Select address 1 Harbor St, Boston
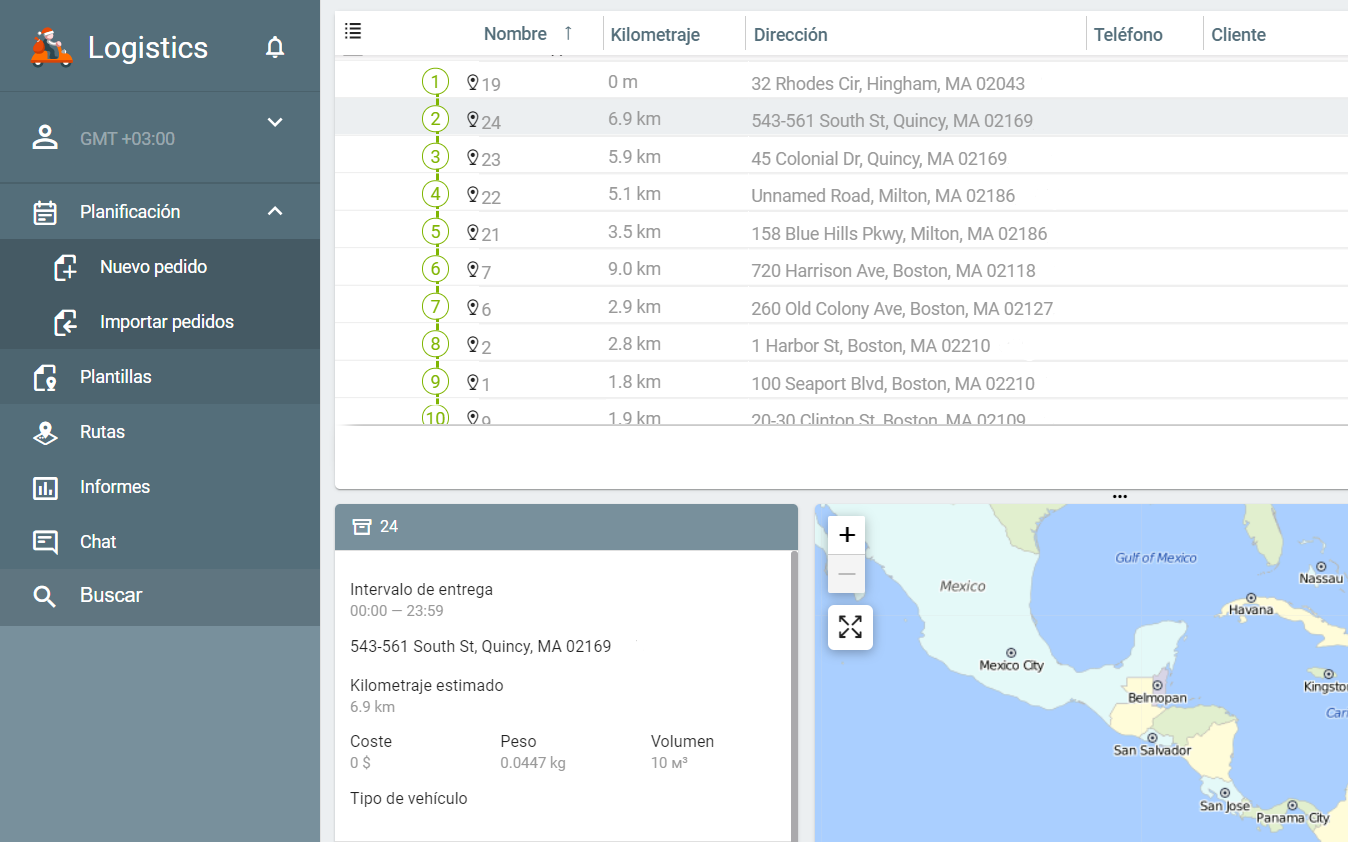The height and width of the screenshot is (842, 1348). [870, 346]
